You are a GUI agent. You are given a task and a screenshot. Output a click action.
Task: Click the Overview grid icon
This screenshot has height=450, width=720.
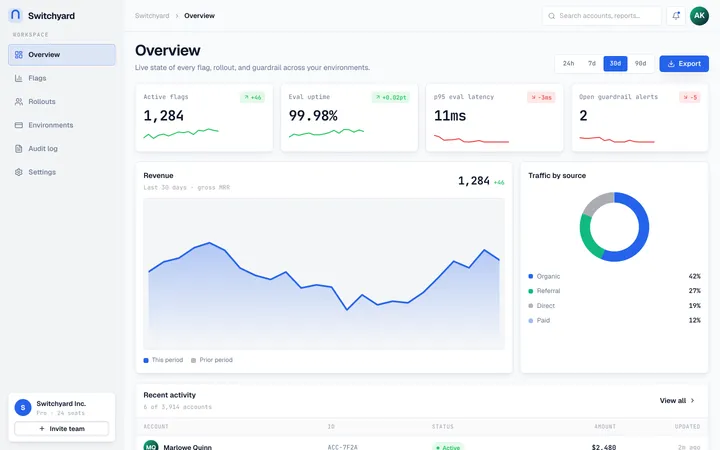click(18, 55)
